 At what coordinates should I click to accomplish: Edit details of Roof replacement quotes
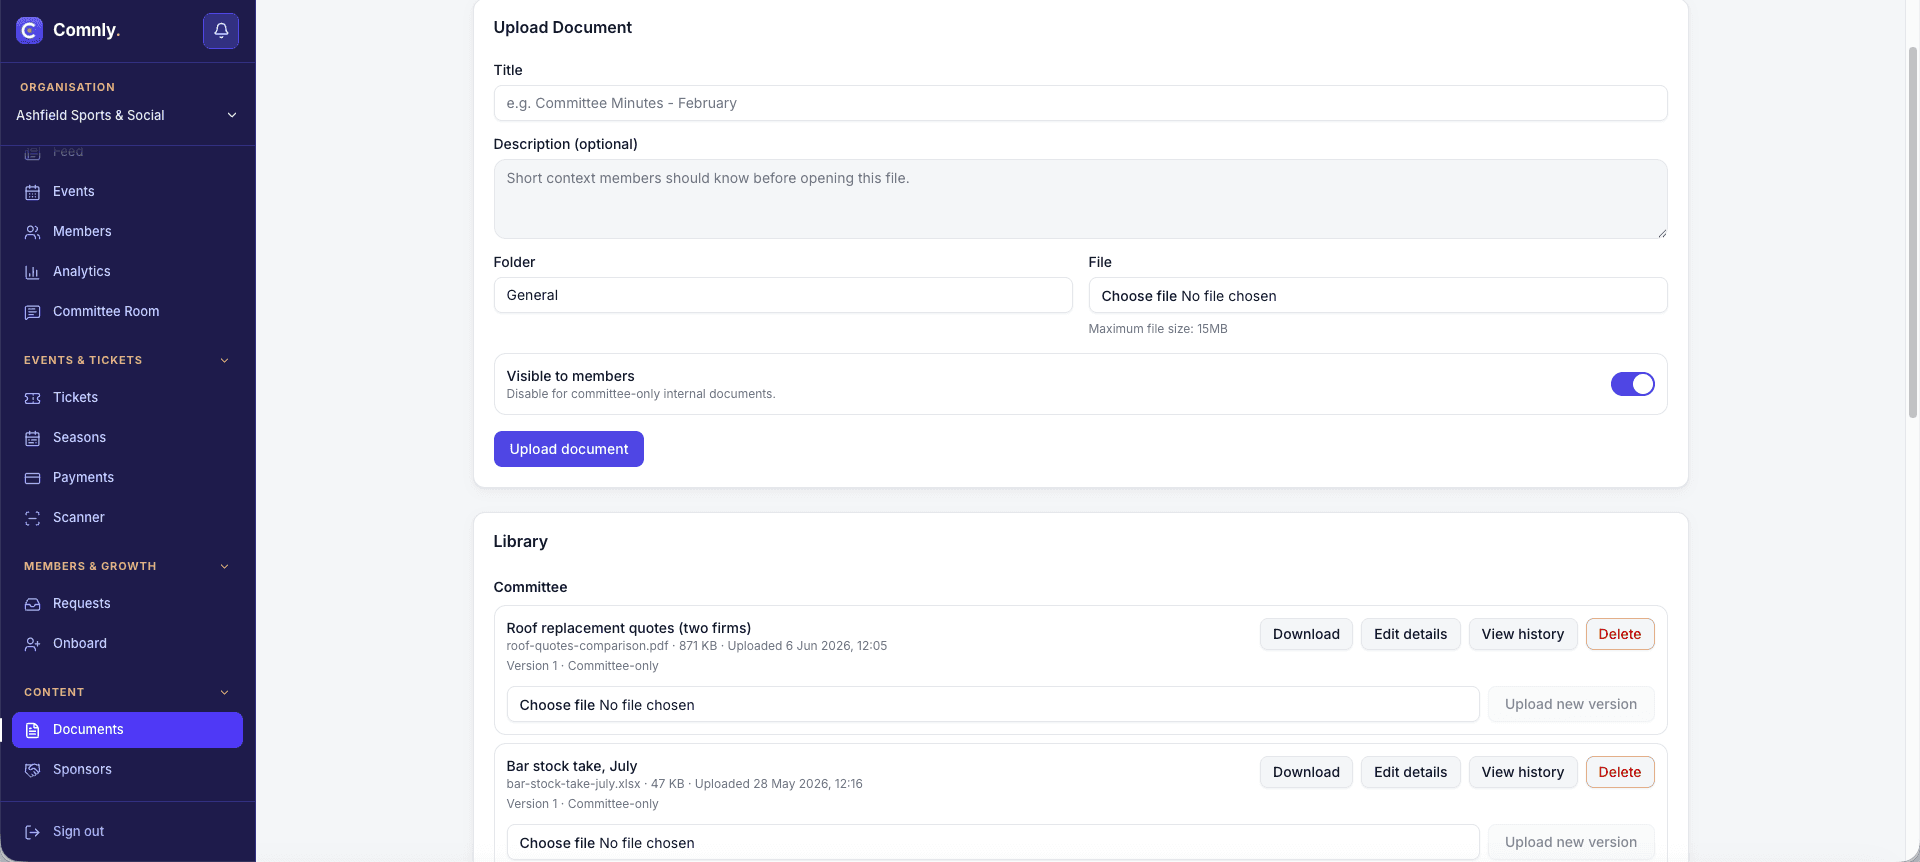coord(1410,634)
